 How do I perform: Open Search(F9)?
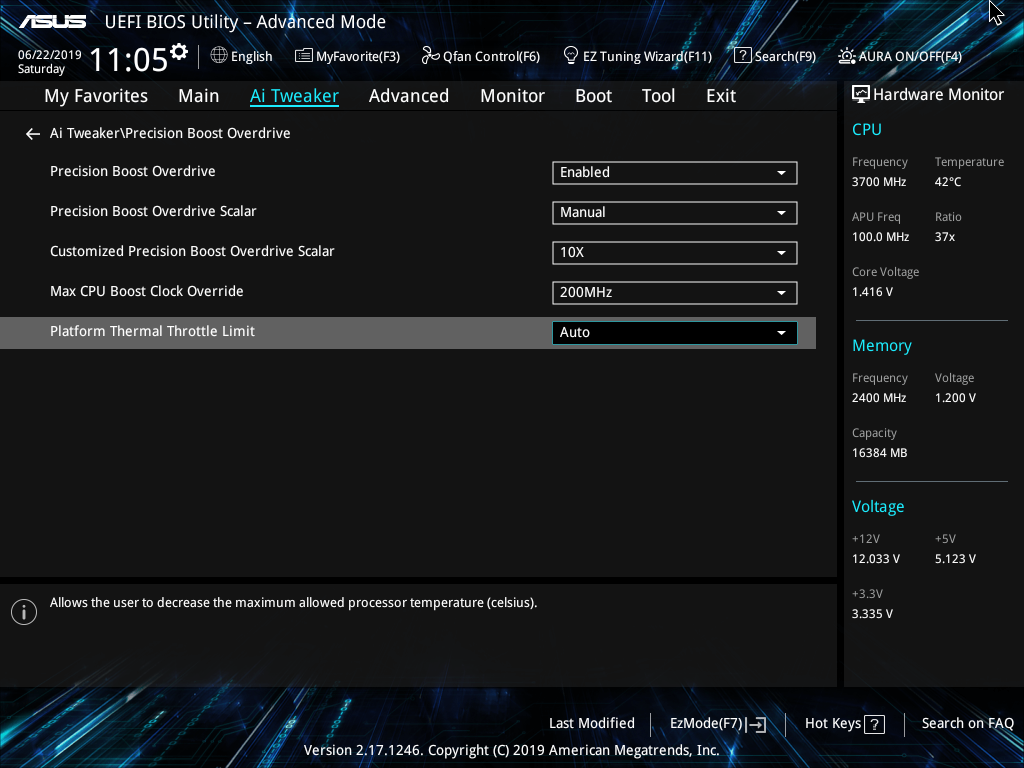click(775, 56)
